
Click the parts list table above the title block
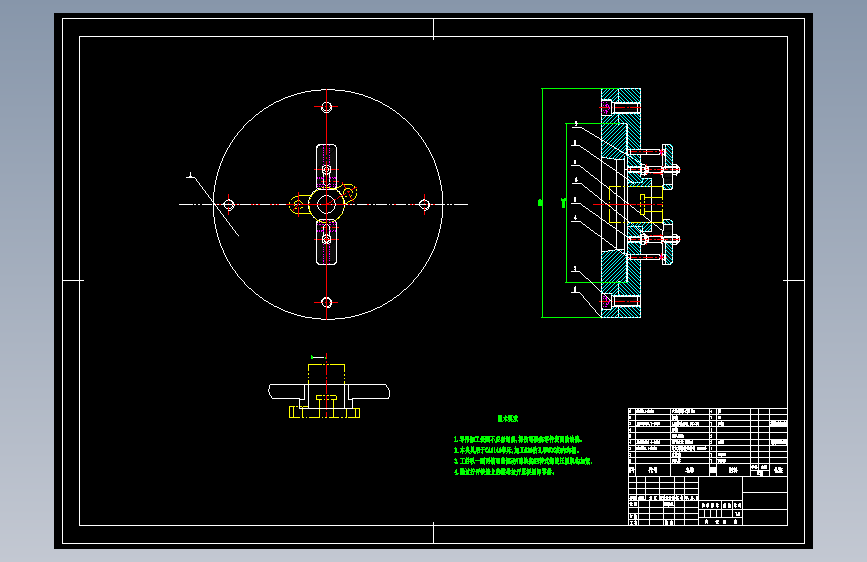[707, 442]
